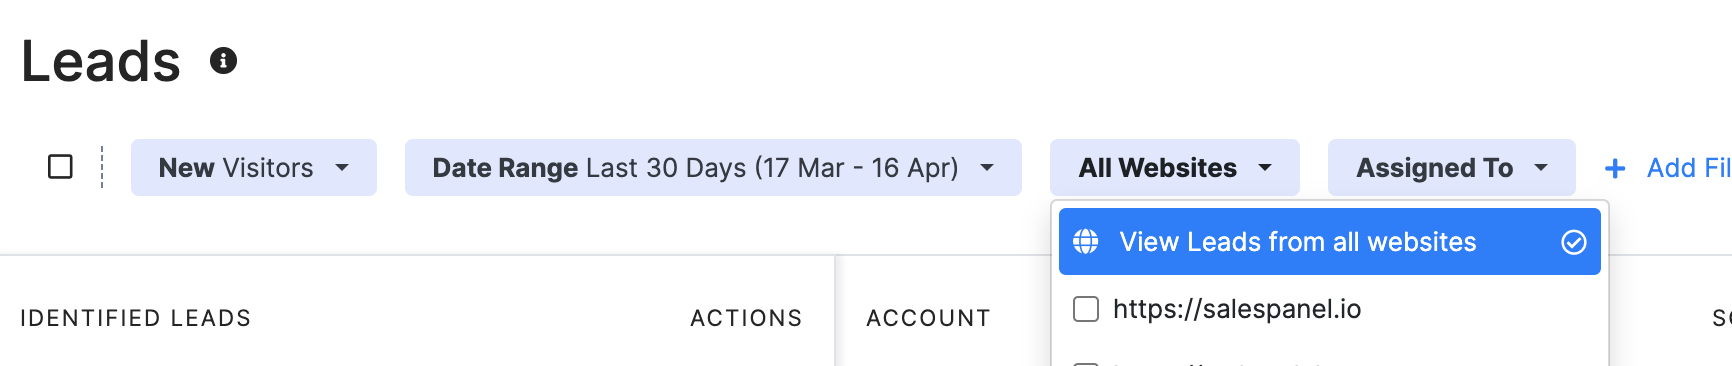Open the New Visitors dropdown

pyautogui.click(x=254, y=167)
